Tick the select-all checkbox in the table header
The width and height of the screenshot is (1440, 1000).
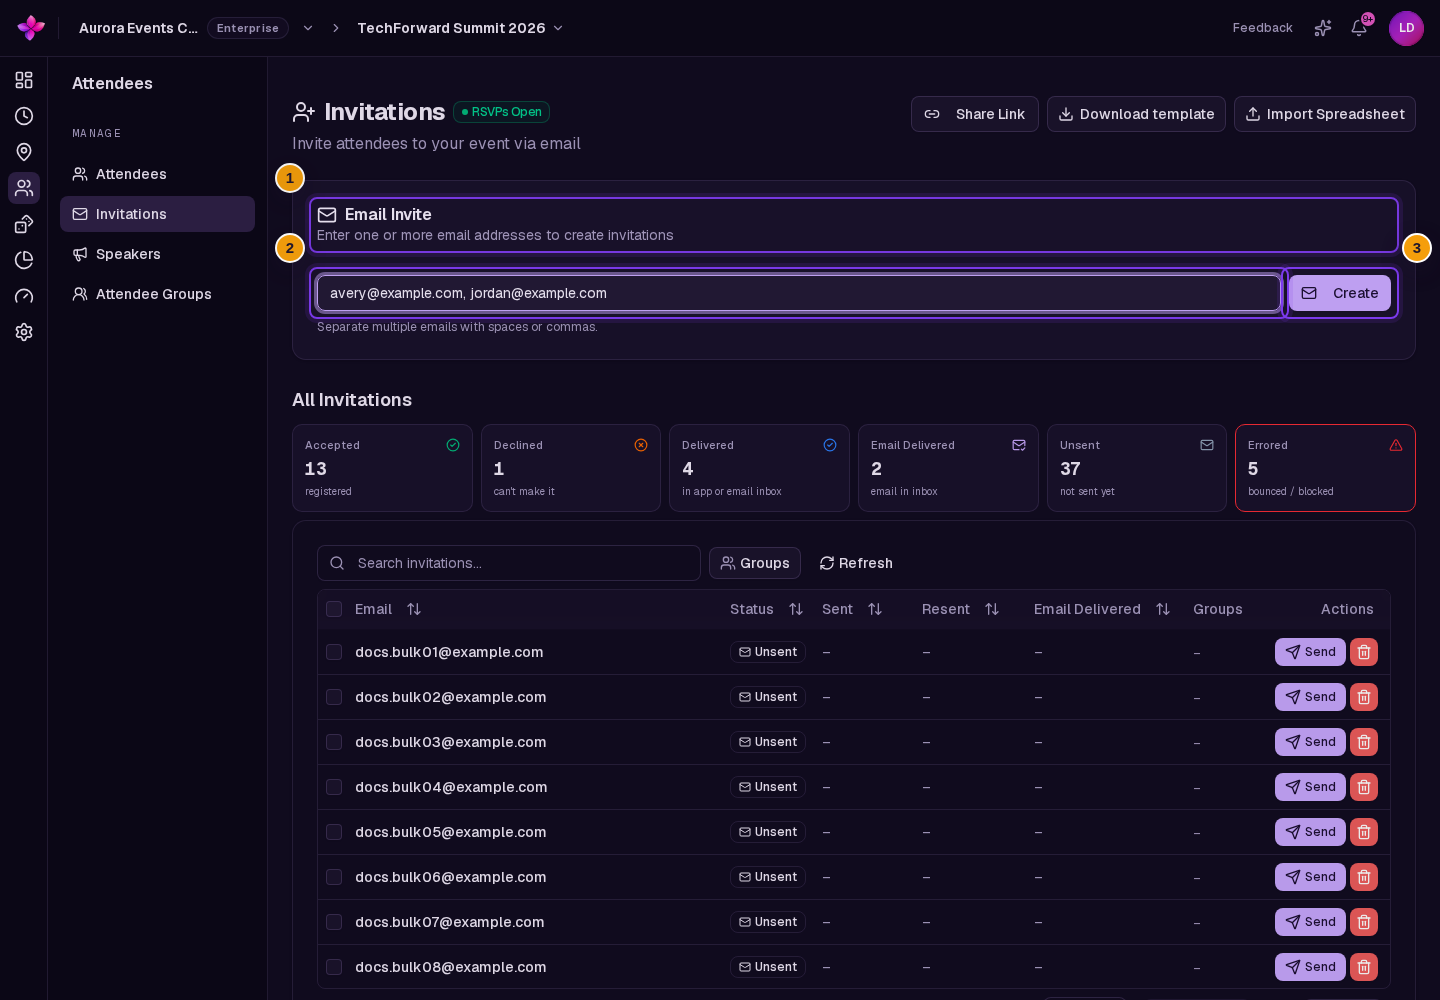coord(334,609)
